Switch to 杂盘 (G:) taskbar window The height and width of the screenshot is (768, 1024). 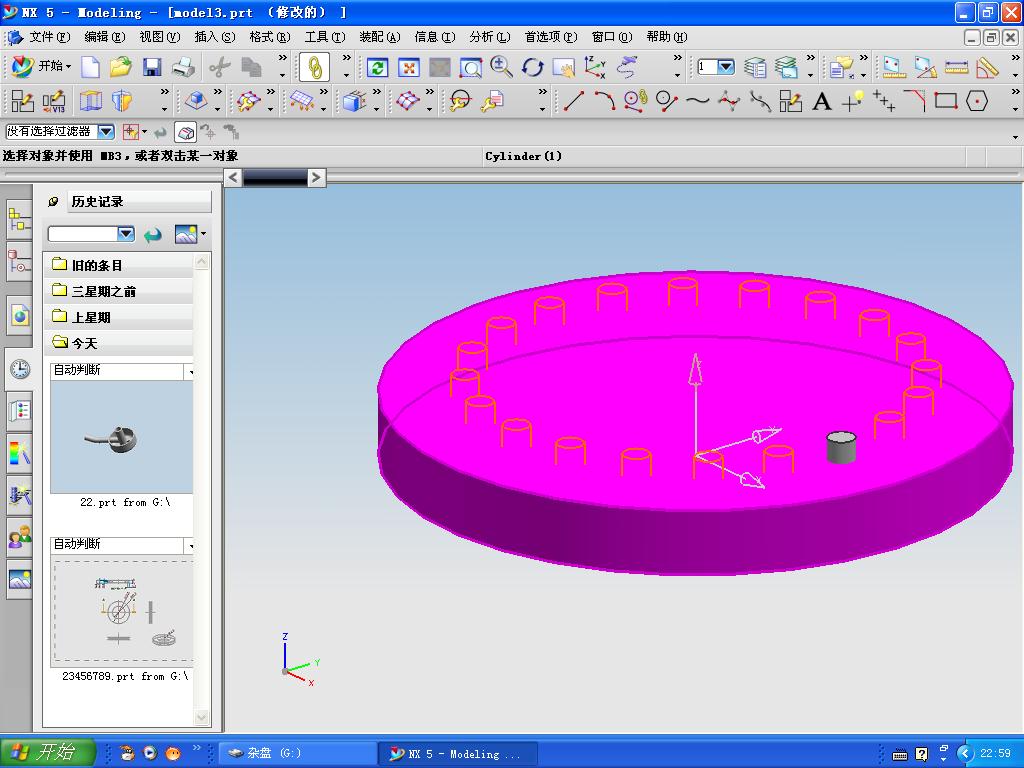tap(297, 754)
